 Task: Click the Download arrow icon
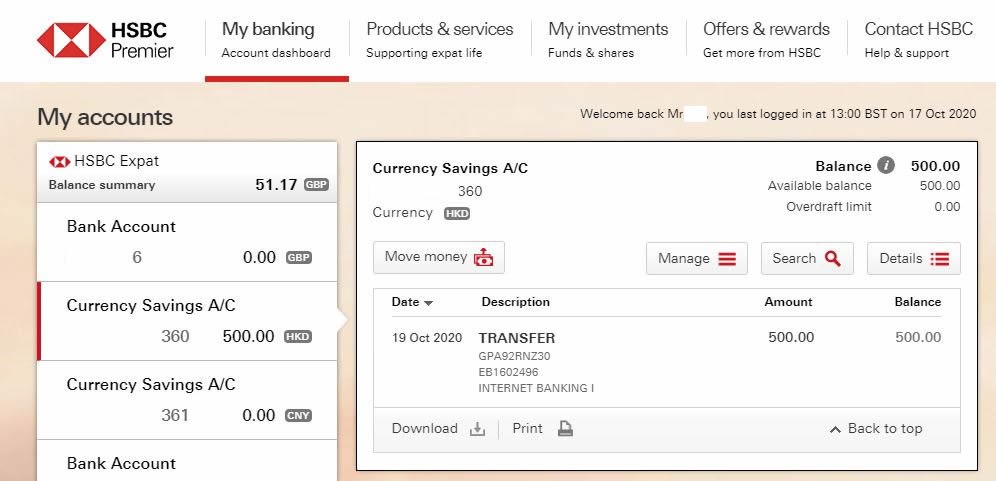[477, 430]
